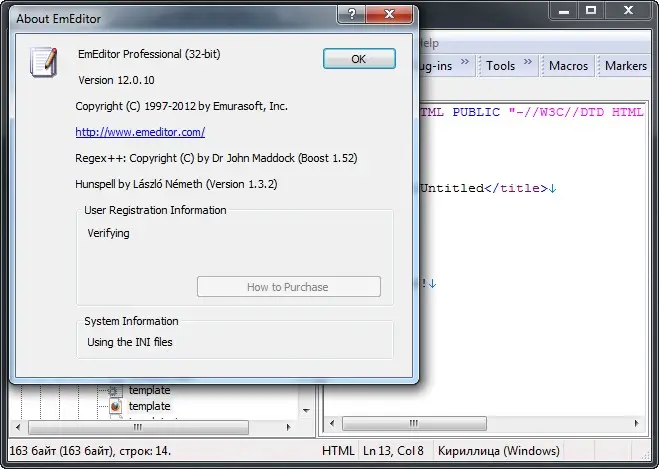
Task: Click HTML configuration in status bar
Action: click(x=338, y=451)
